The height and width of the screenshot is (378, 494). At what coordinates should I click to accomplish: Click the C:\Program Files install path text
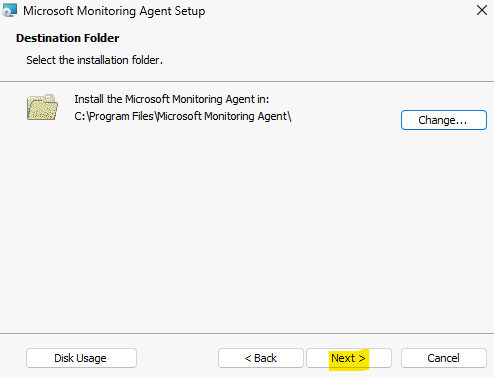(x=183, y=116)
